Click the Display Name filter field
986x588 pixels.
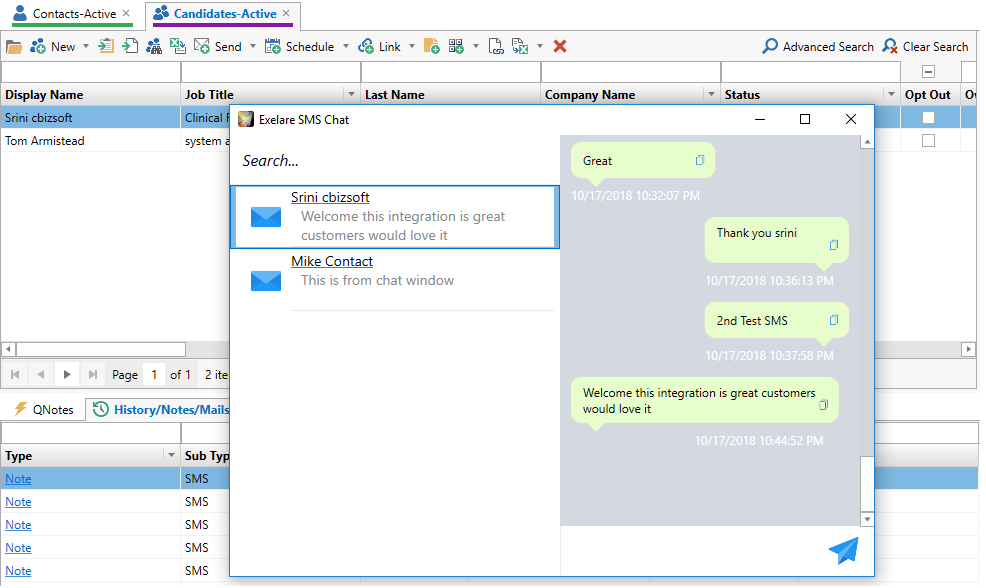pos(91,72)
